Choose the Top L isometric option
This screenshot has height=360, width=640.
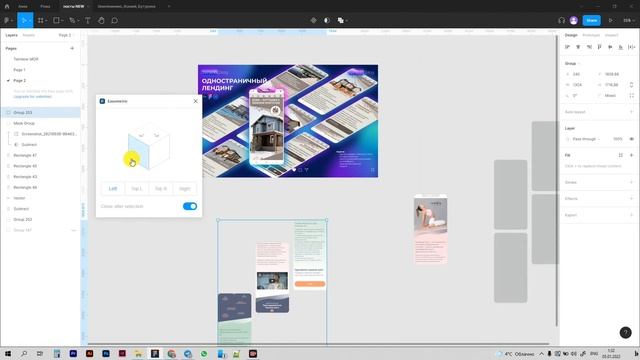point(137,189)
